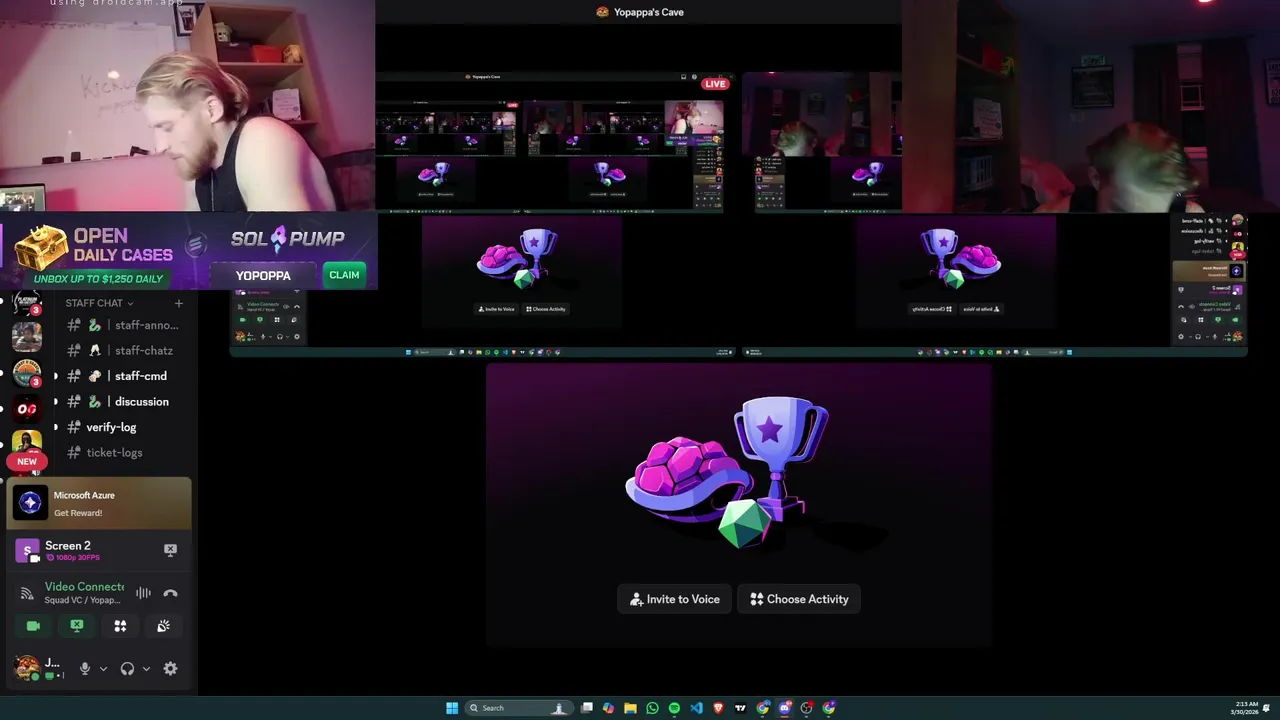
Task: Open TradingView from the taskbar
Action: pyautogui.click(x=740, y=708)
